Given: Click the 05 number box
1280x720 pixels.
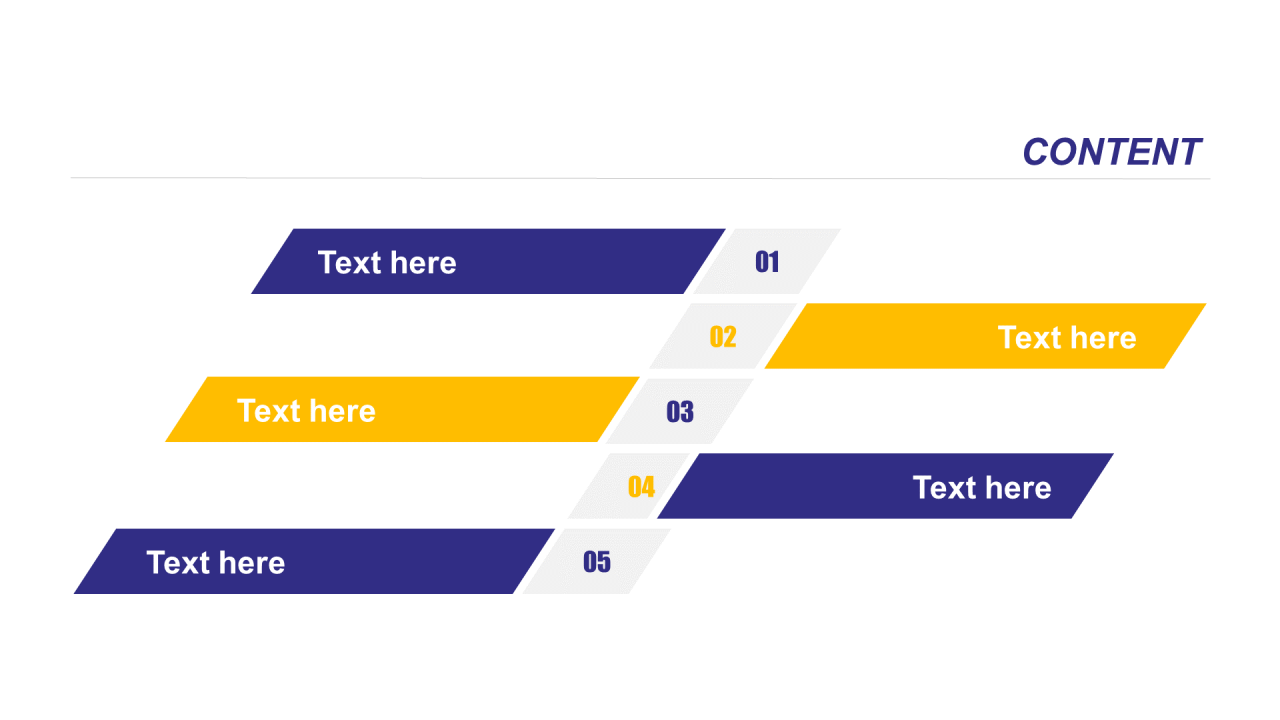Looking at the screenshot, I should click(597, 561).
